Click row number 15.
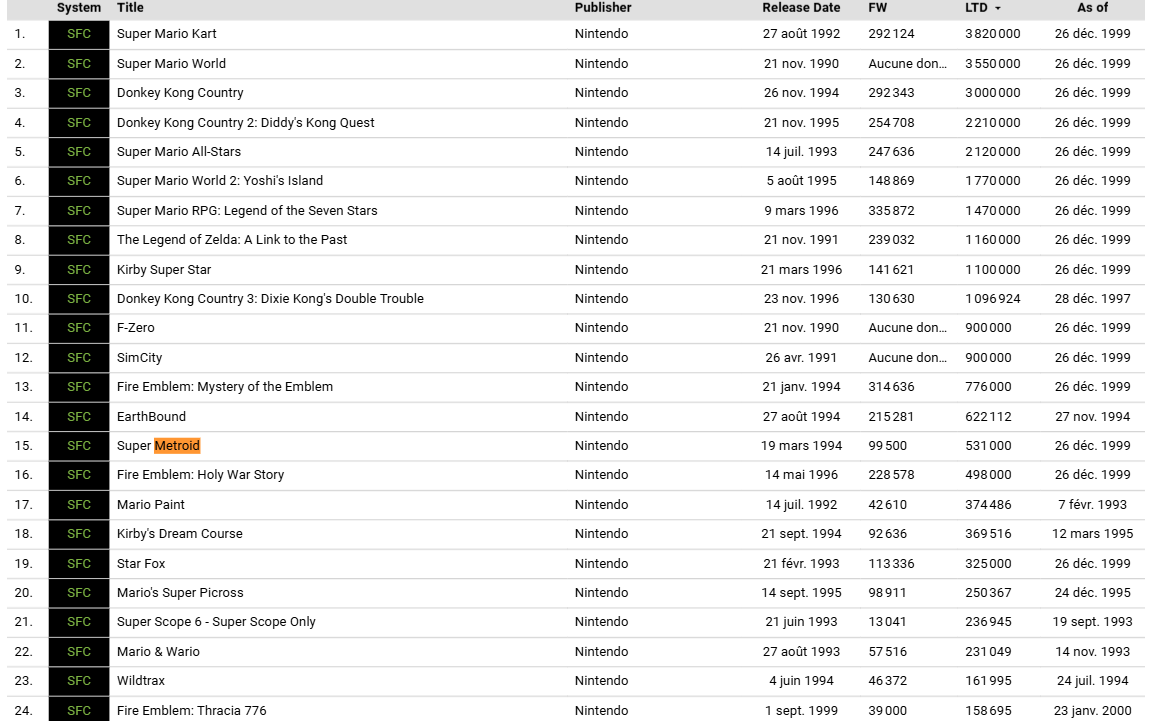Viewport: 1149px width, 721px height. 23,445
